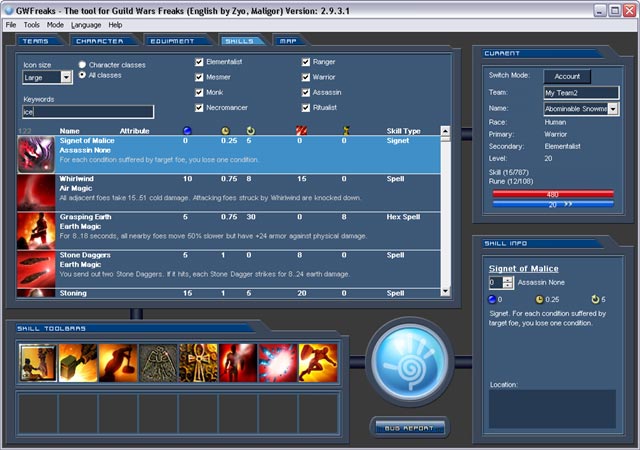640x450 pixels.
Task: Open the character Name dropdown
Action: coord(613,109)
